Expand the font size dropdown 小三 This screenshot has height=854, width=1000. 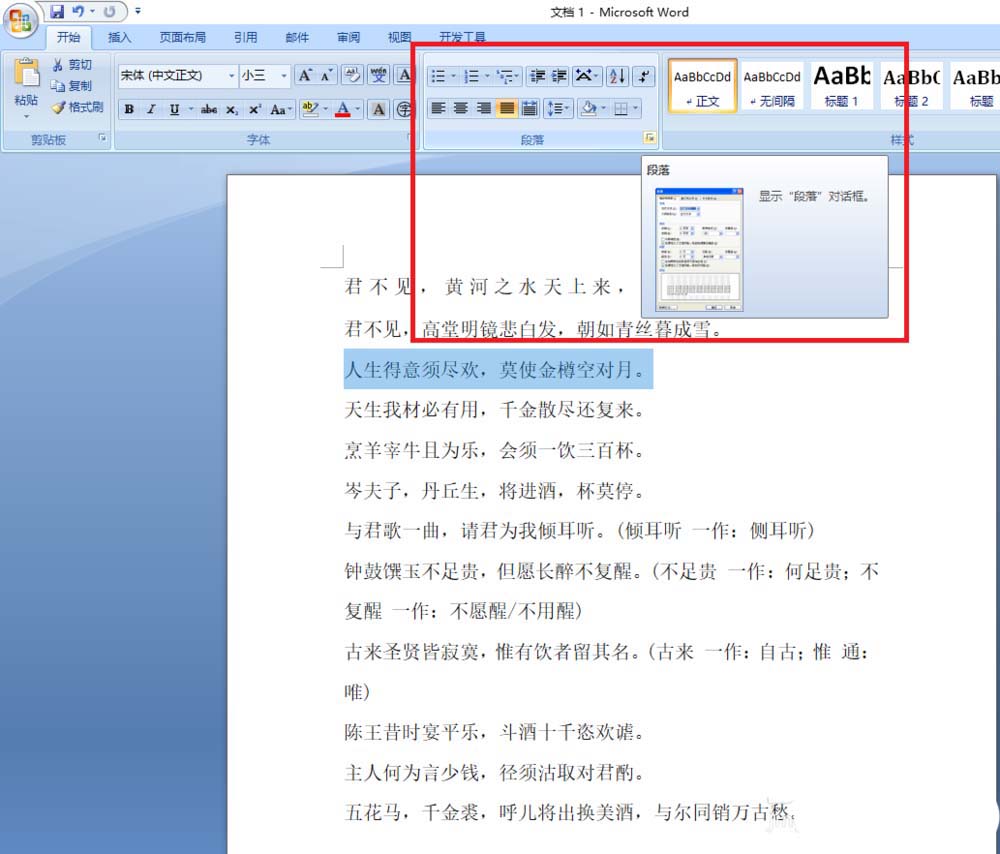tap(284, 76)
